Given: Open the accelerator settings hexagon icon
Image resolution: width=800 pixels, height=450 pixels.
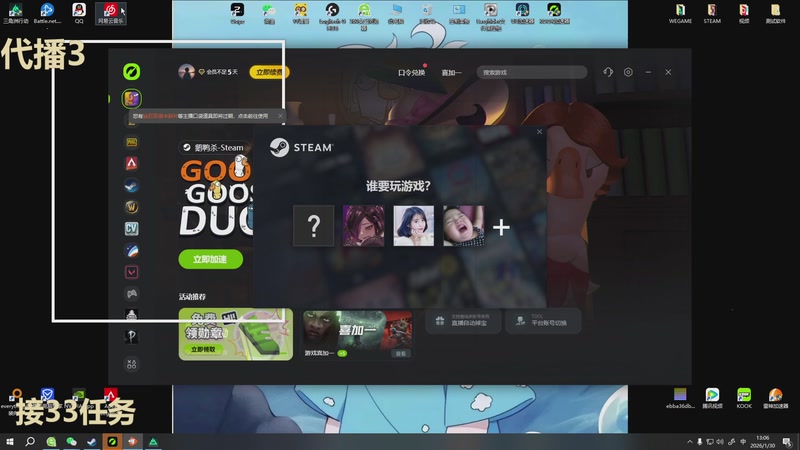Looking at the screenshot, I should [628, 72].
